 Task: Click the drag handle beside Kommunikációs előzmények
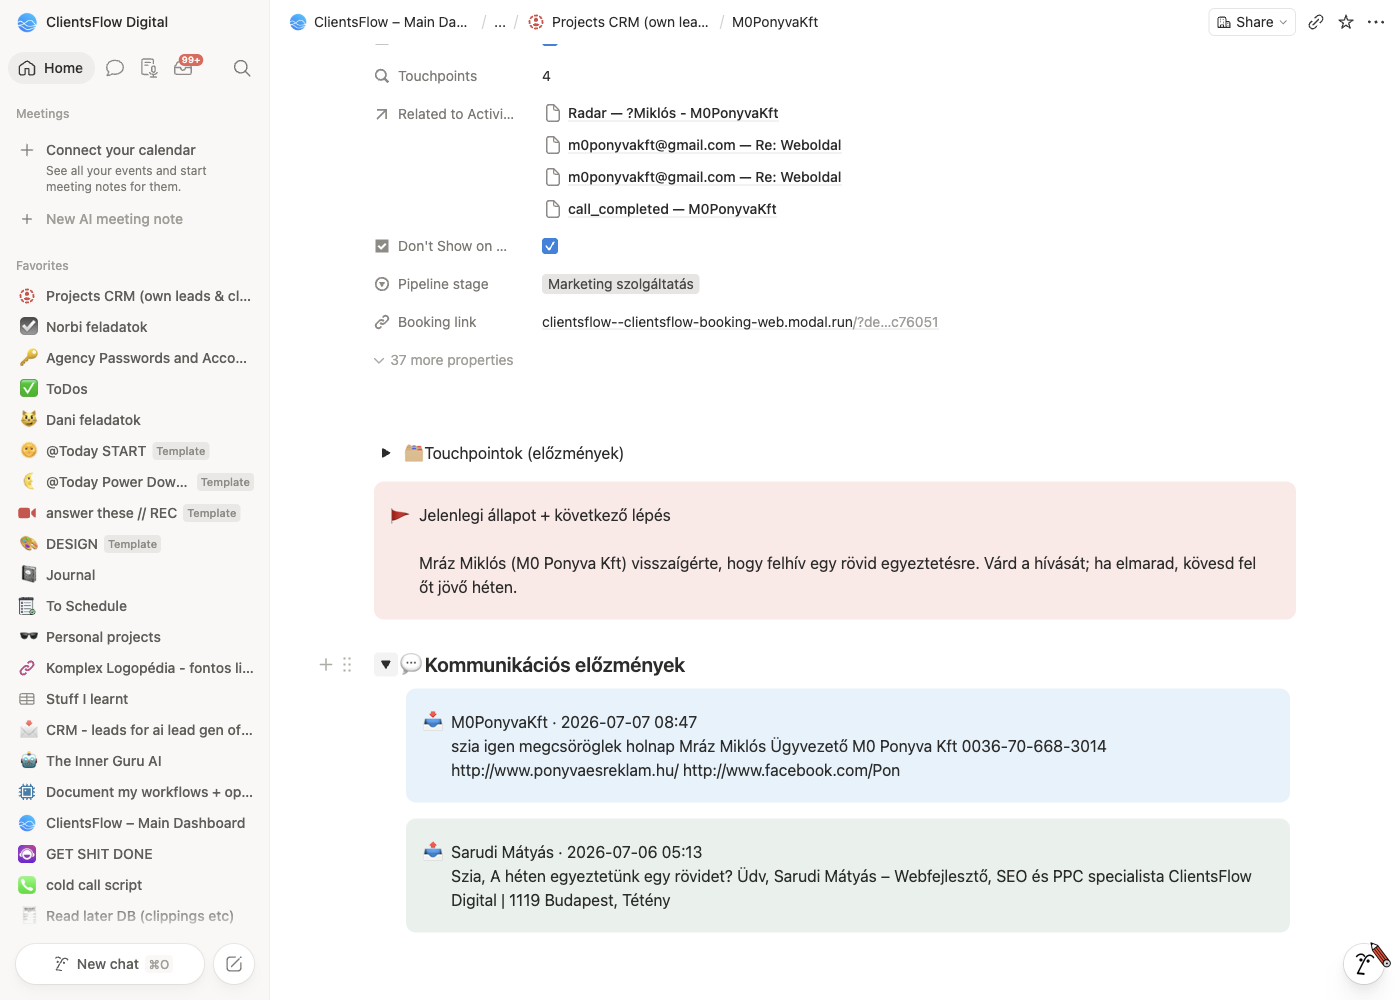347,664
